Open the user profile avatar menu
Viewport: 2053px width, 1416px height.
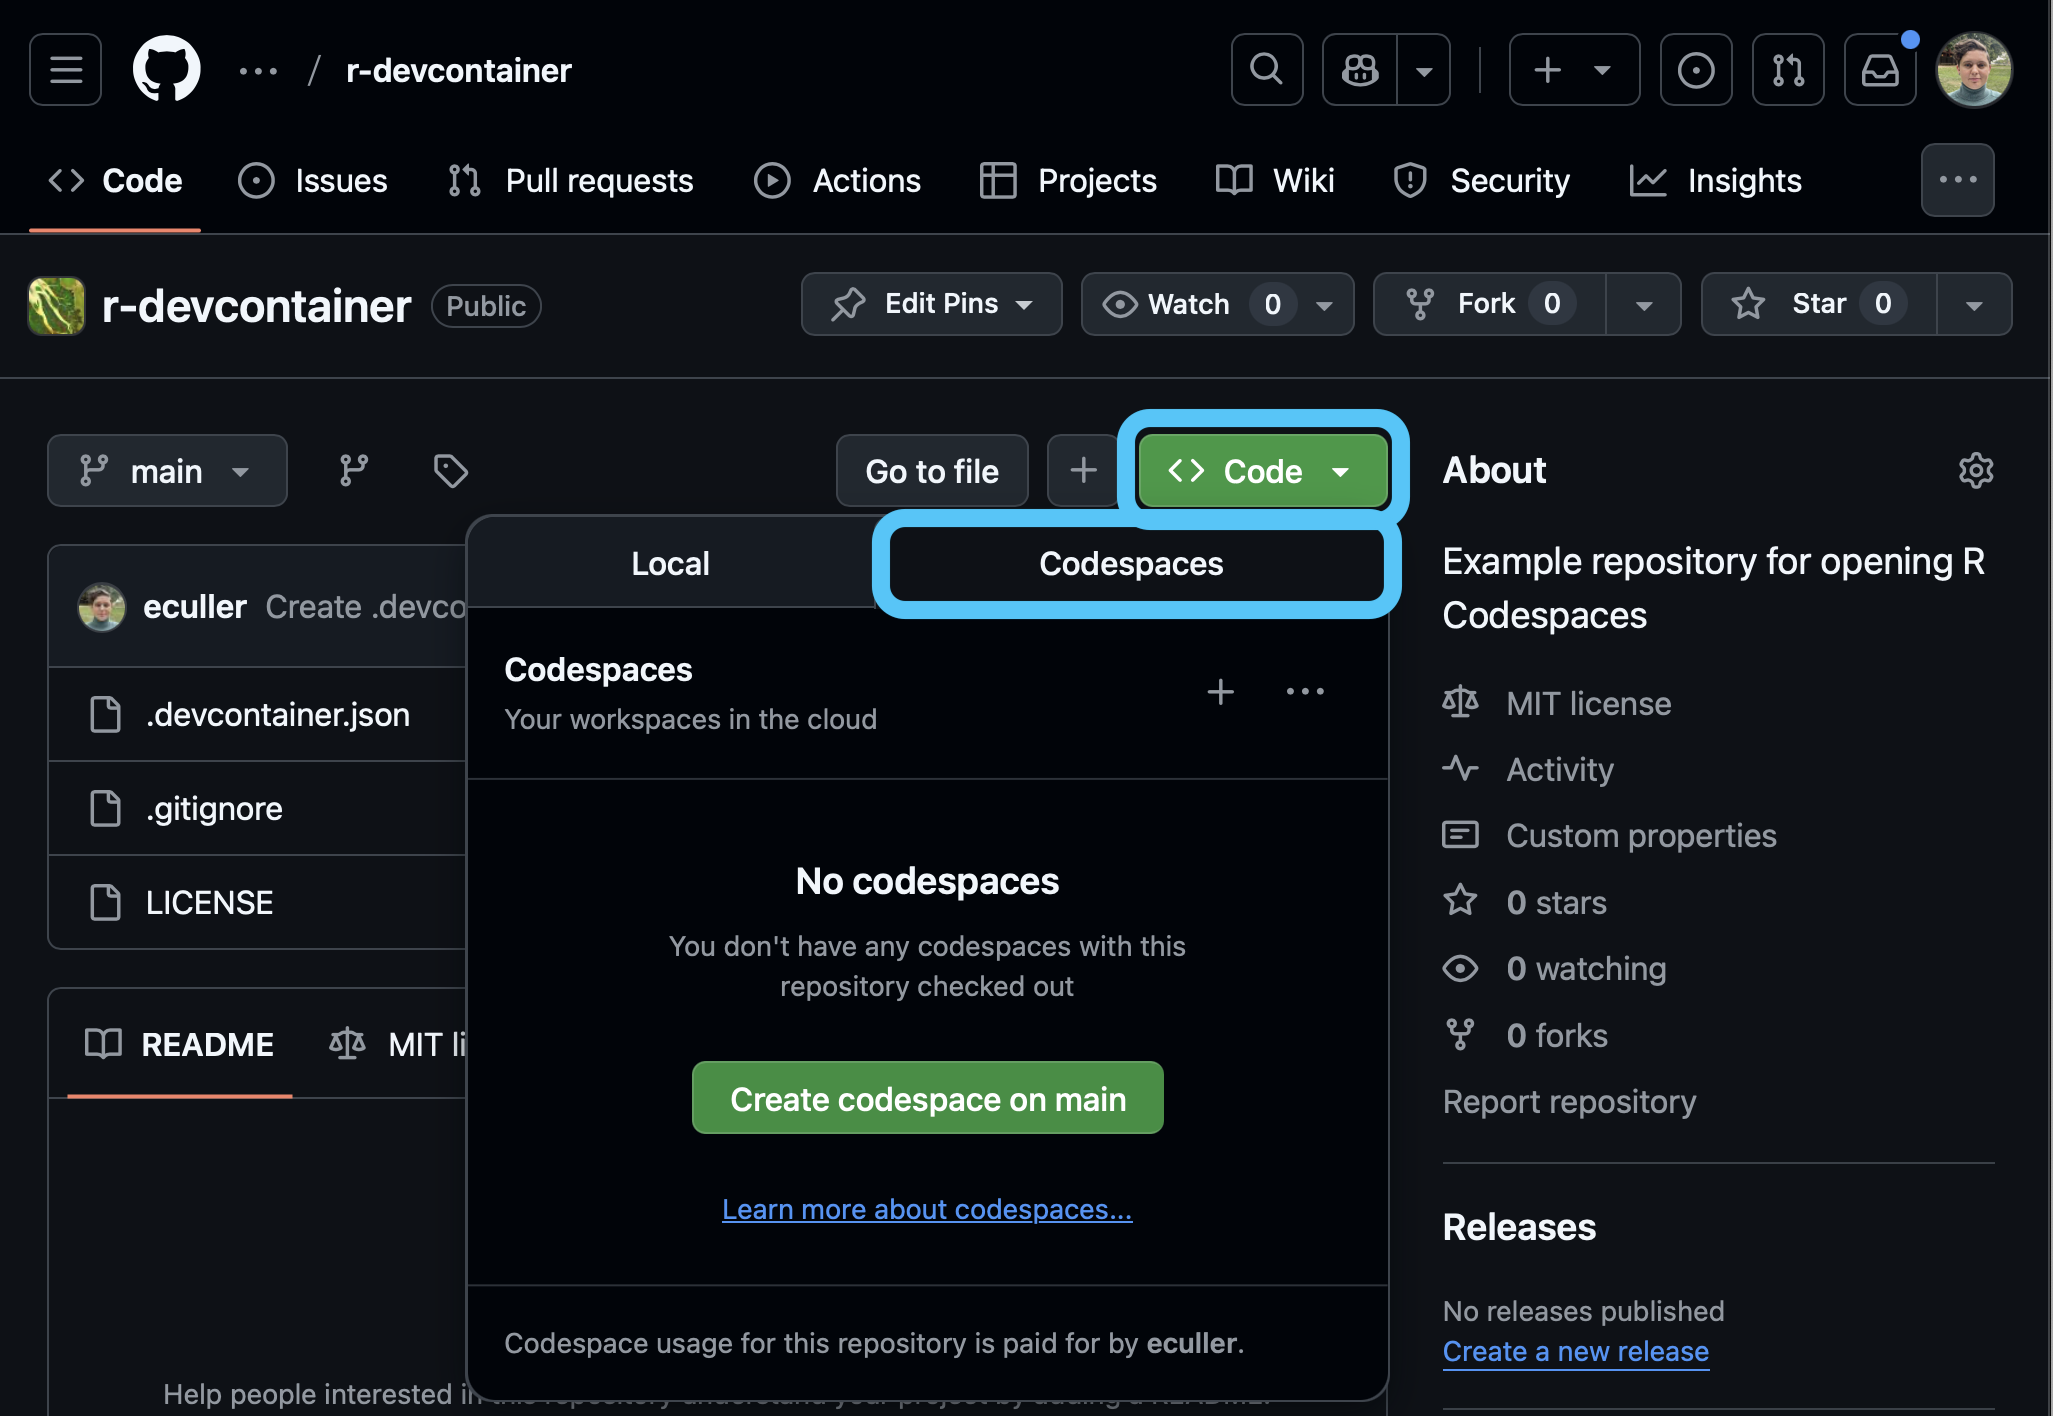(1974, 70)
